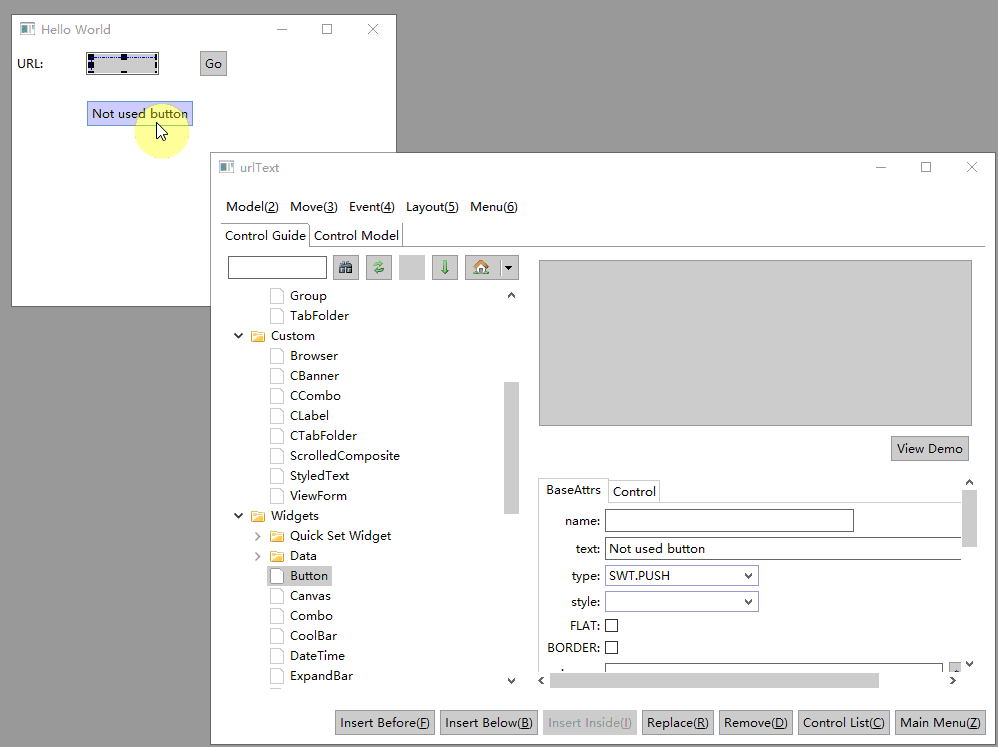Image resolution: width=998 pixels, height=747 pixels.
Task: Click the green down arrow icon
Action: (x=445, y=268)
